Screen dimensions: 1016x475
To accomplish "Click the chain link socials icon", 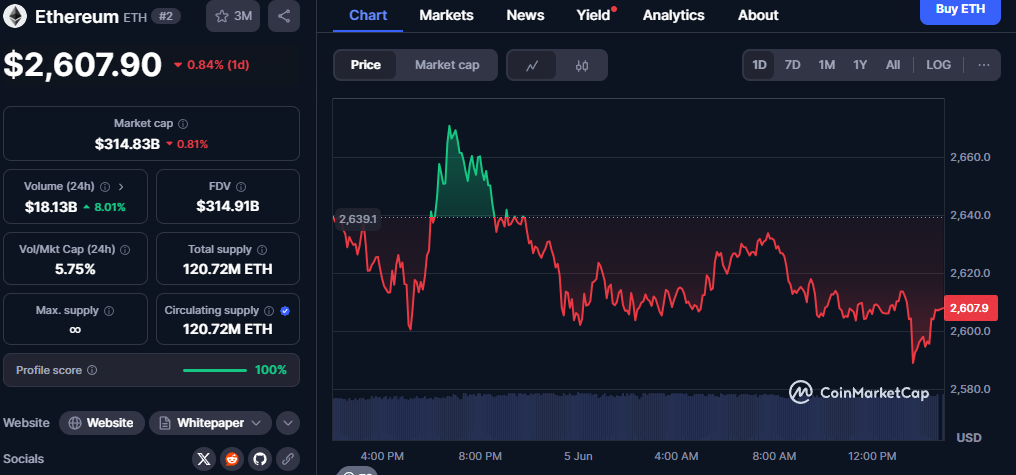I will coord(288,459).
